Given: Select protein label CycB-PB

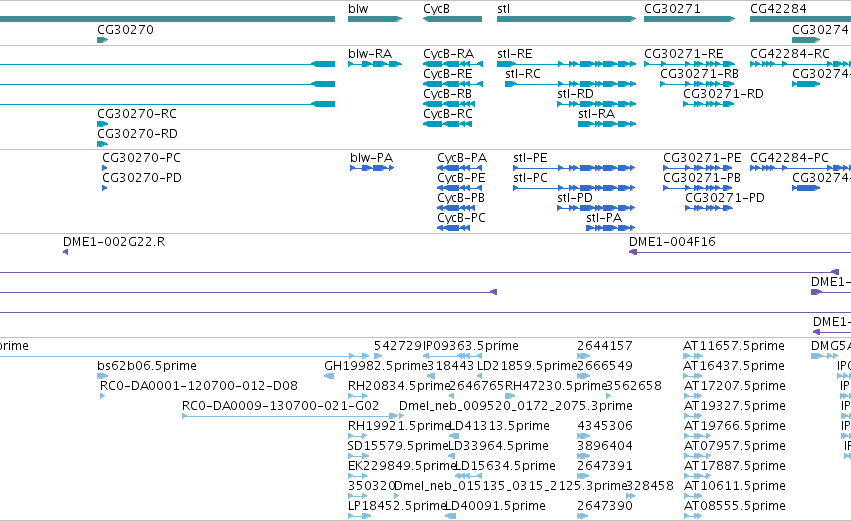Looking at the screenshot, I should click(x=461, y=198).
